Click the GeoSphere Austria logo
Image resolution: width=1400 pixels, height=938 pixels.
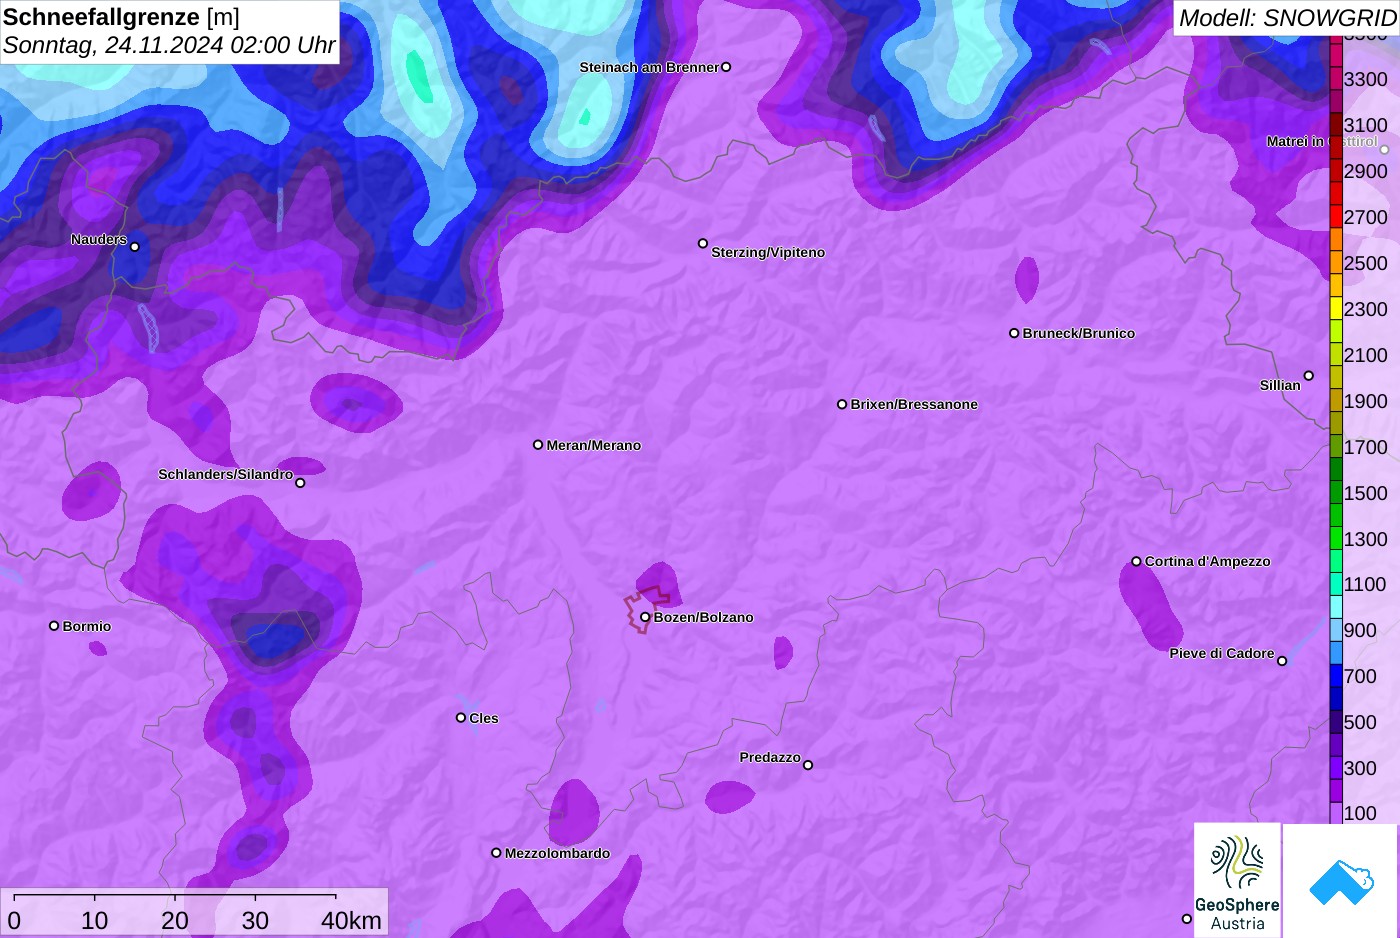[x=1237, y=880]
